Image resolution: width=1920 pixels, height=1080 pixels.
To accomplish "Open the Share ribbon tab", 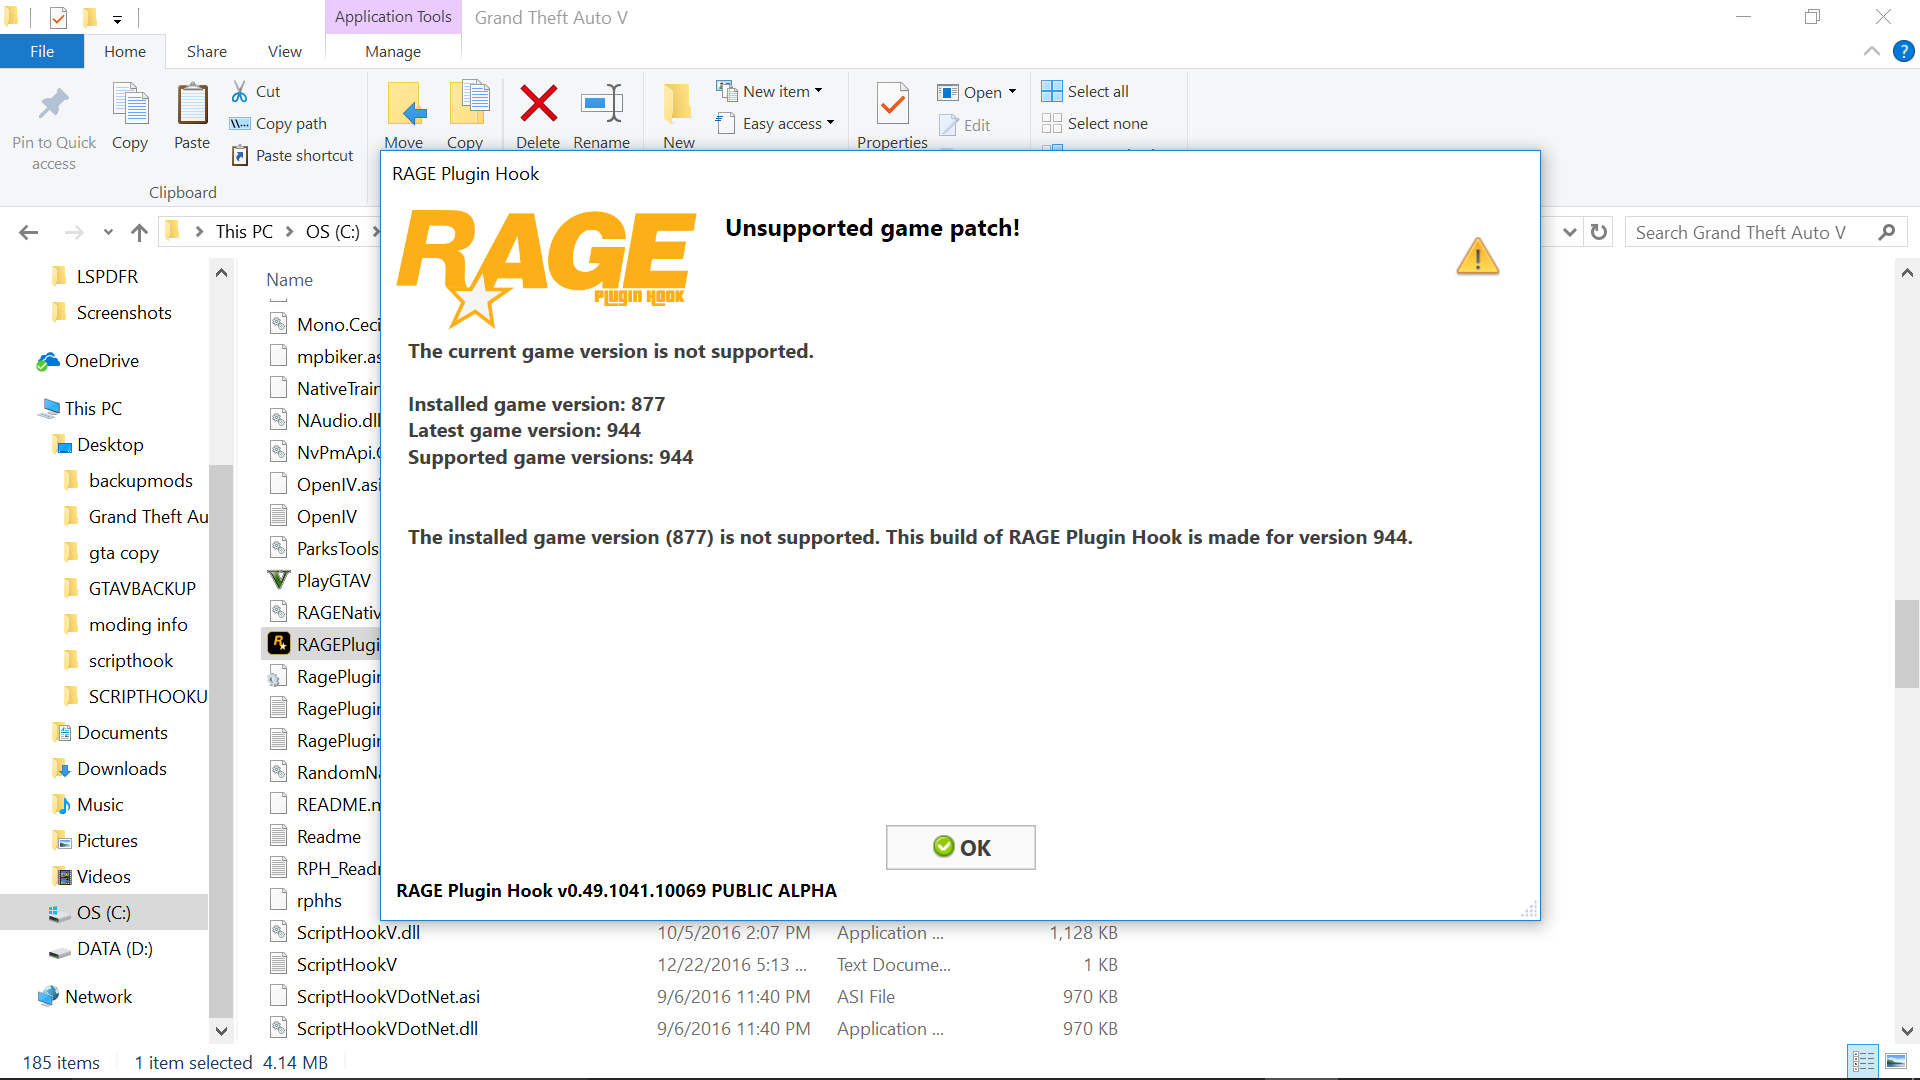I will 206,51.
